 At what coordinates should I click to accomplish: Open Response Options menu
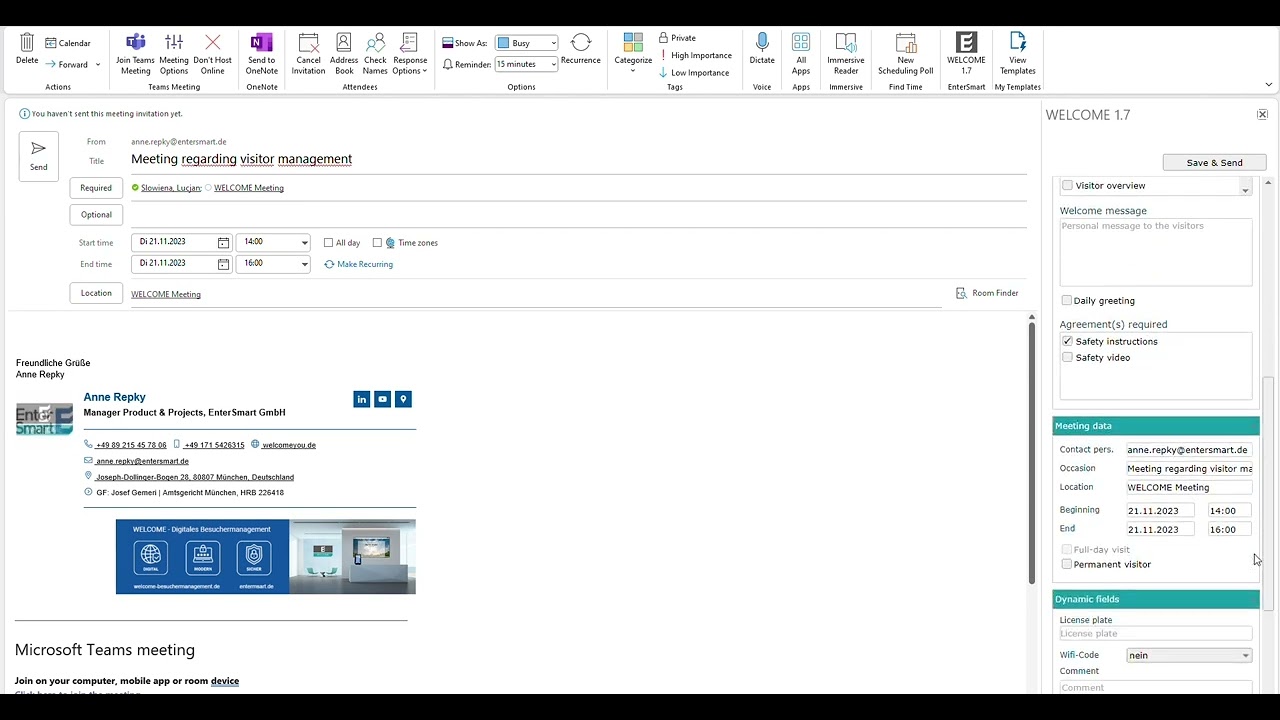(x=410, y=53)
